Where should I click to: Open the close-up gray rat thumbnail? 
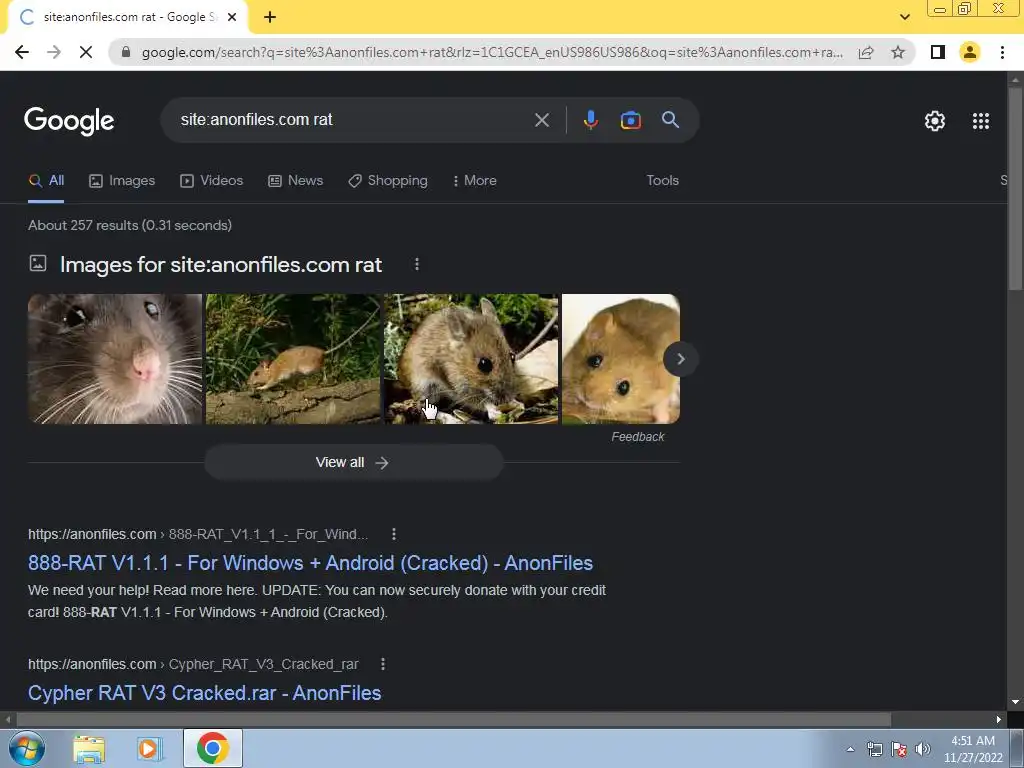115,359
